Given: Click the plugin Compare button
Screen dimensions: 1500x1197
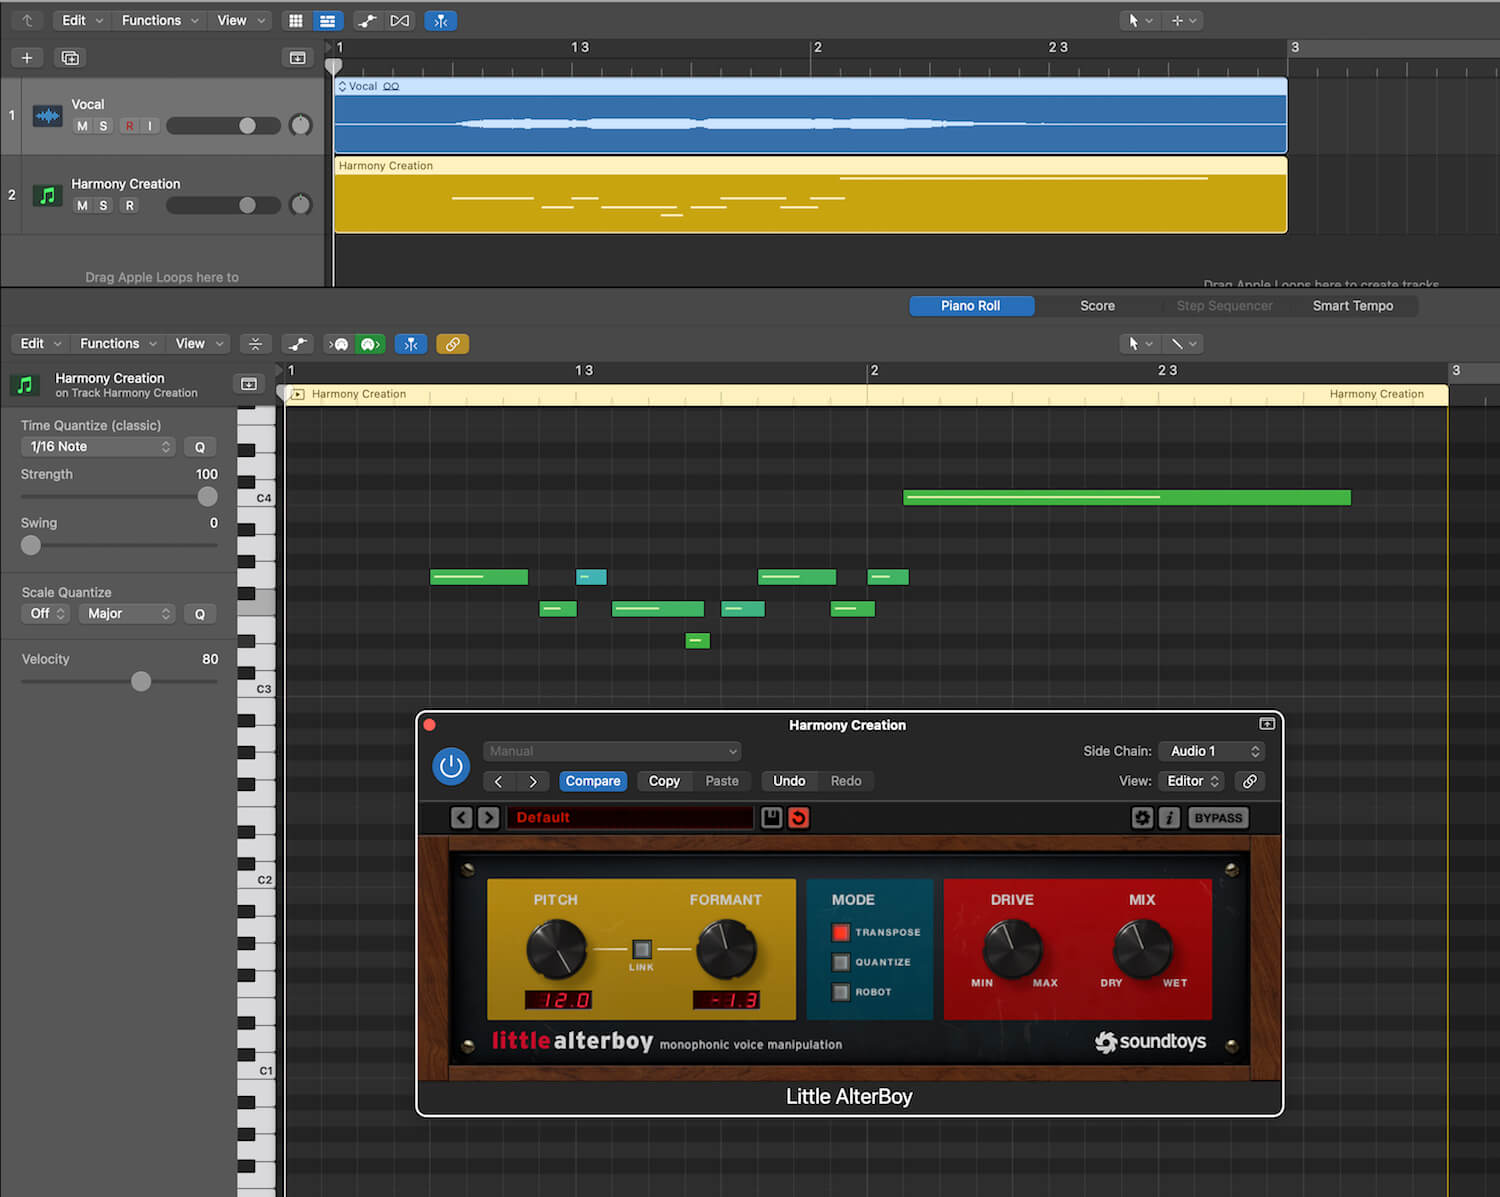Looking at the screenshot, I should (593, 781).
